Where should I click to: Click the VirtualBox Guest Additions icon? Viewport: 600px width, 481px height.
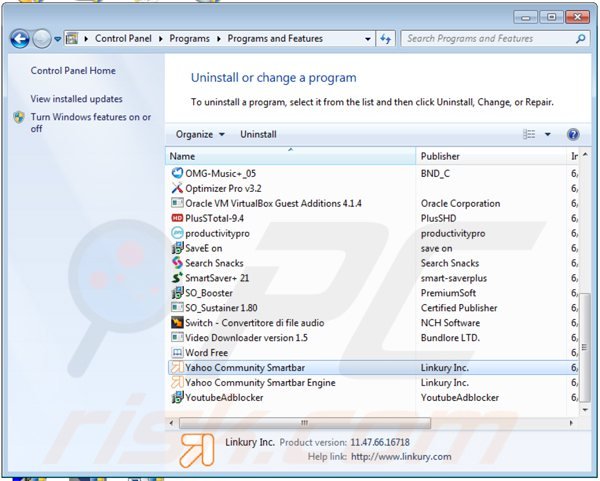tap(177, 203)
